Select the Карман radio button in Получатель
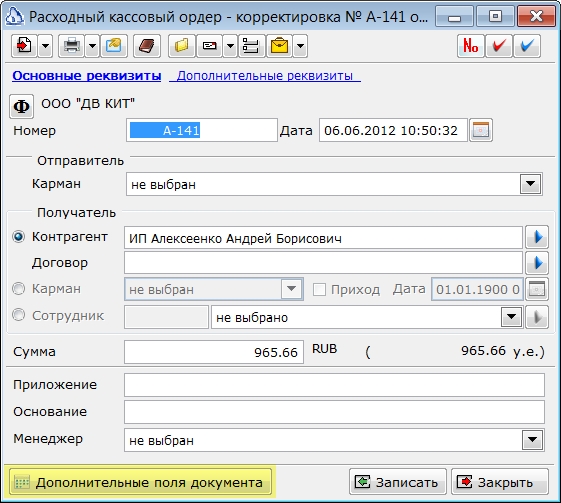Viewport: 561px width, 503px height. (19, 288)
